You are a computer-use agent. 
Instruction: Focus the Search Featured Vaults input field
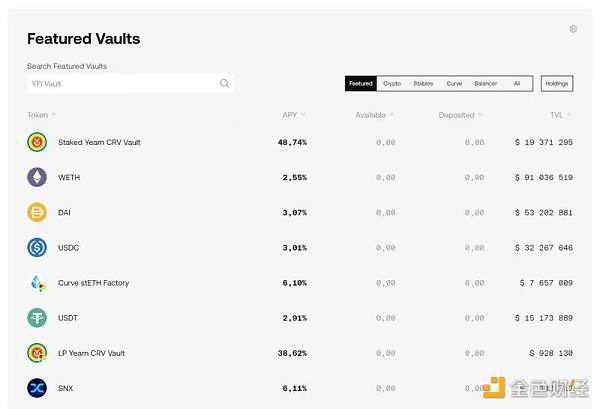(120, 84)
